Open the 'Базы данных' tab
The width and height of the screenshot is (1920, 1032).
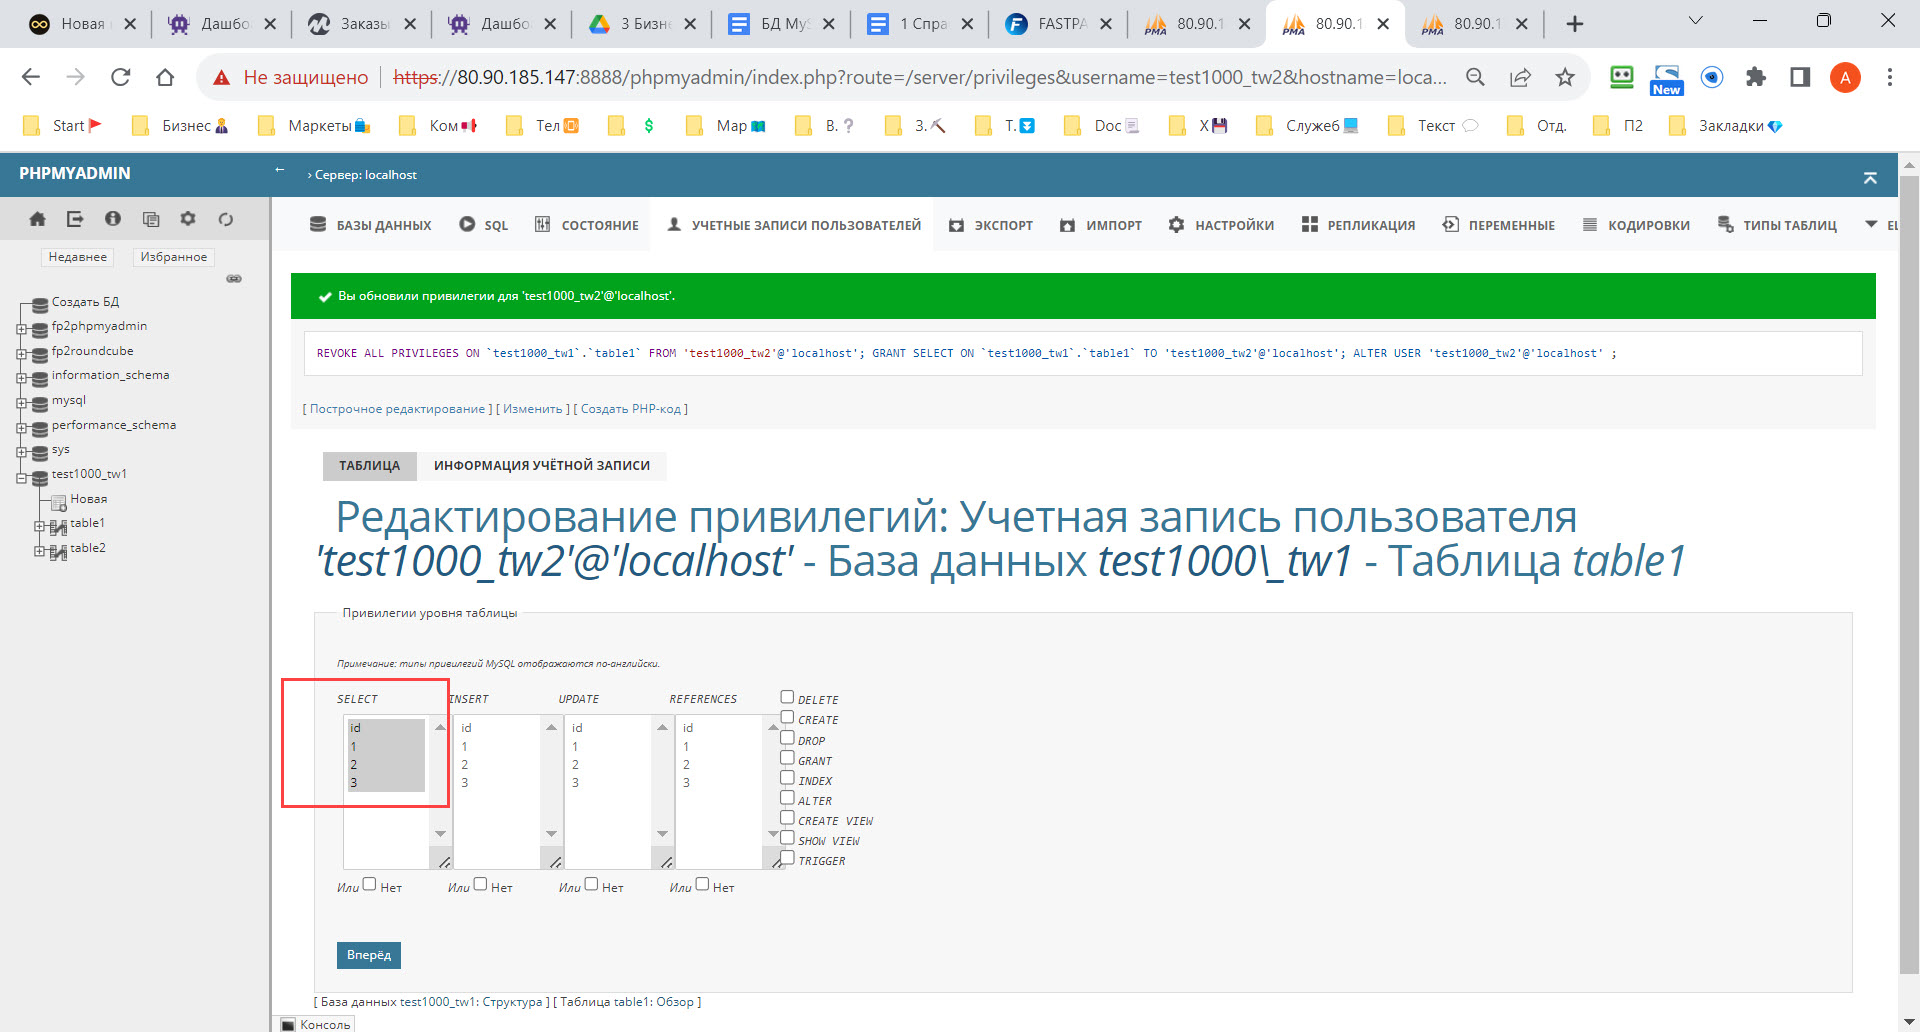[x=371, y=225]
